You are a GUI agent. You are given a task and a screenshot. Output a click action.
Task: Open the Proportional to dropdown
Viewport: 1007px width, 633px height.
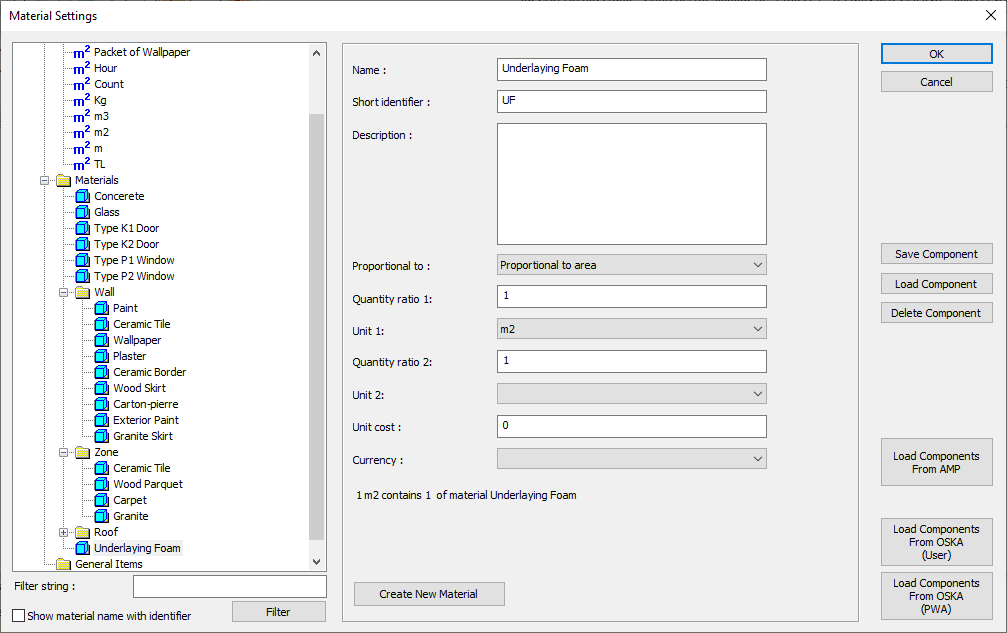[x=631, y=265]
